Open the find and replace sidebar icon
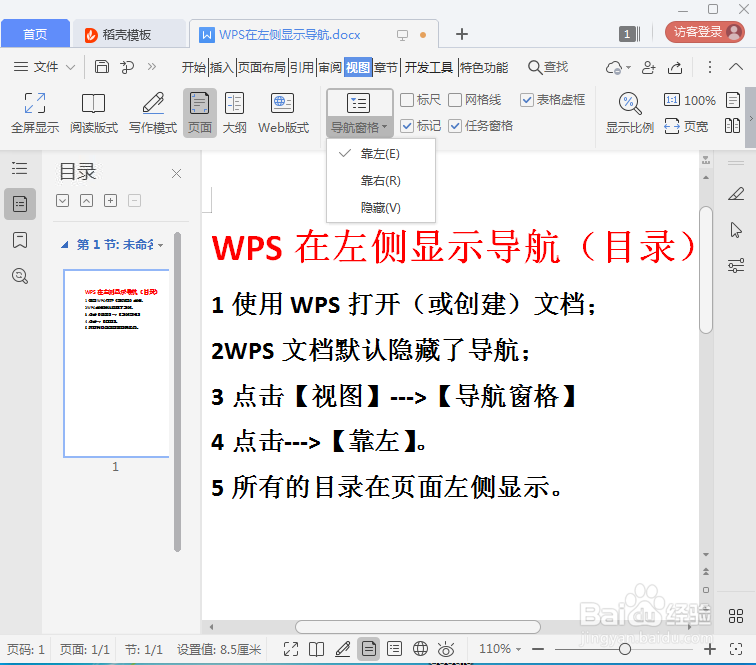Viewport: 756px width, 665px height. 20,276
